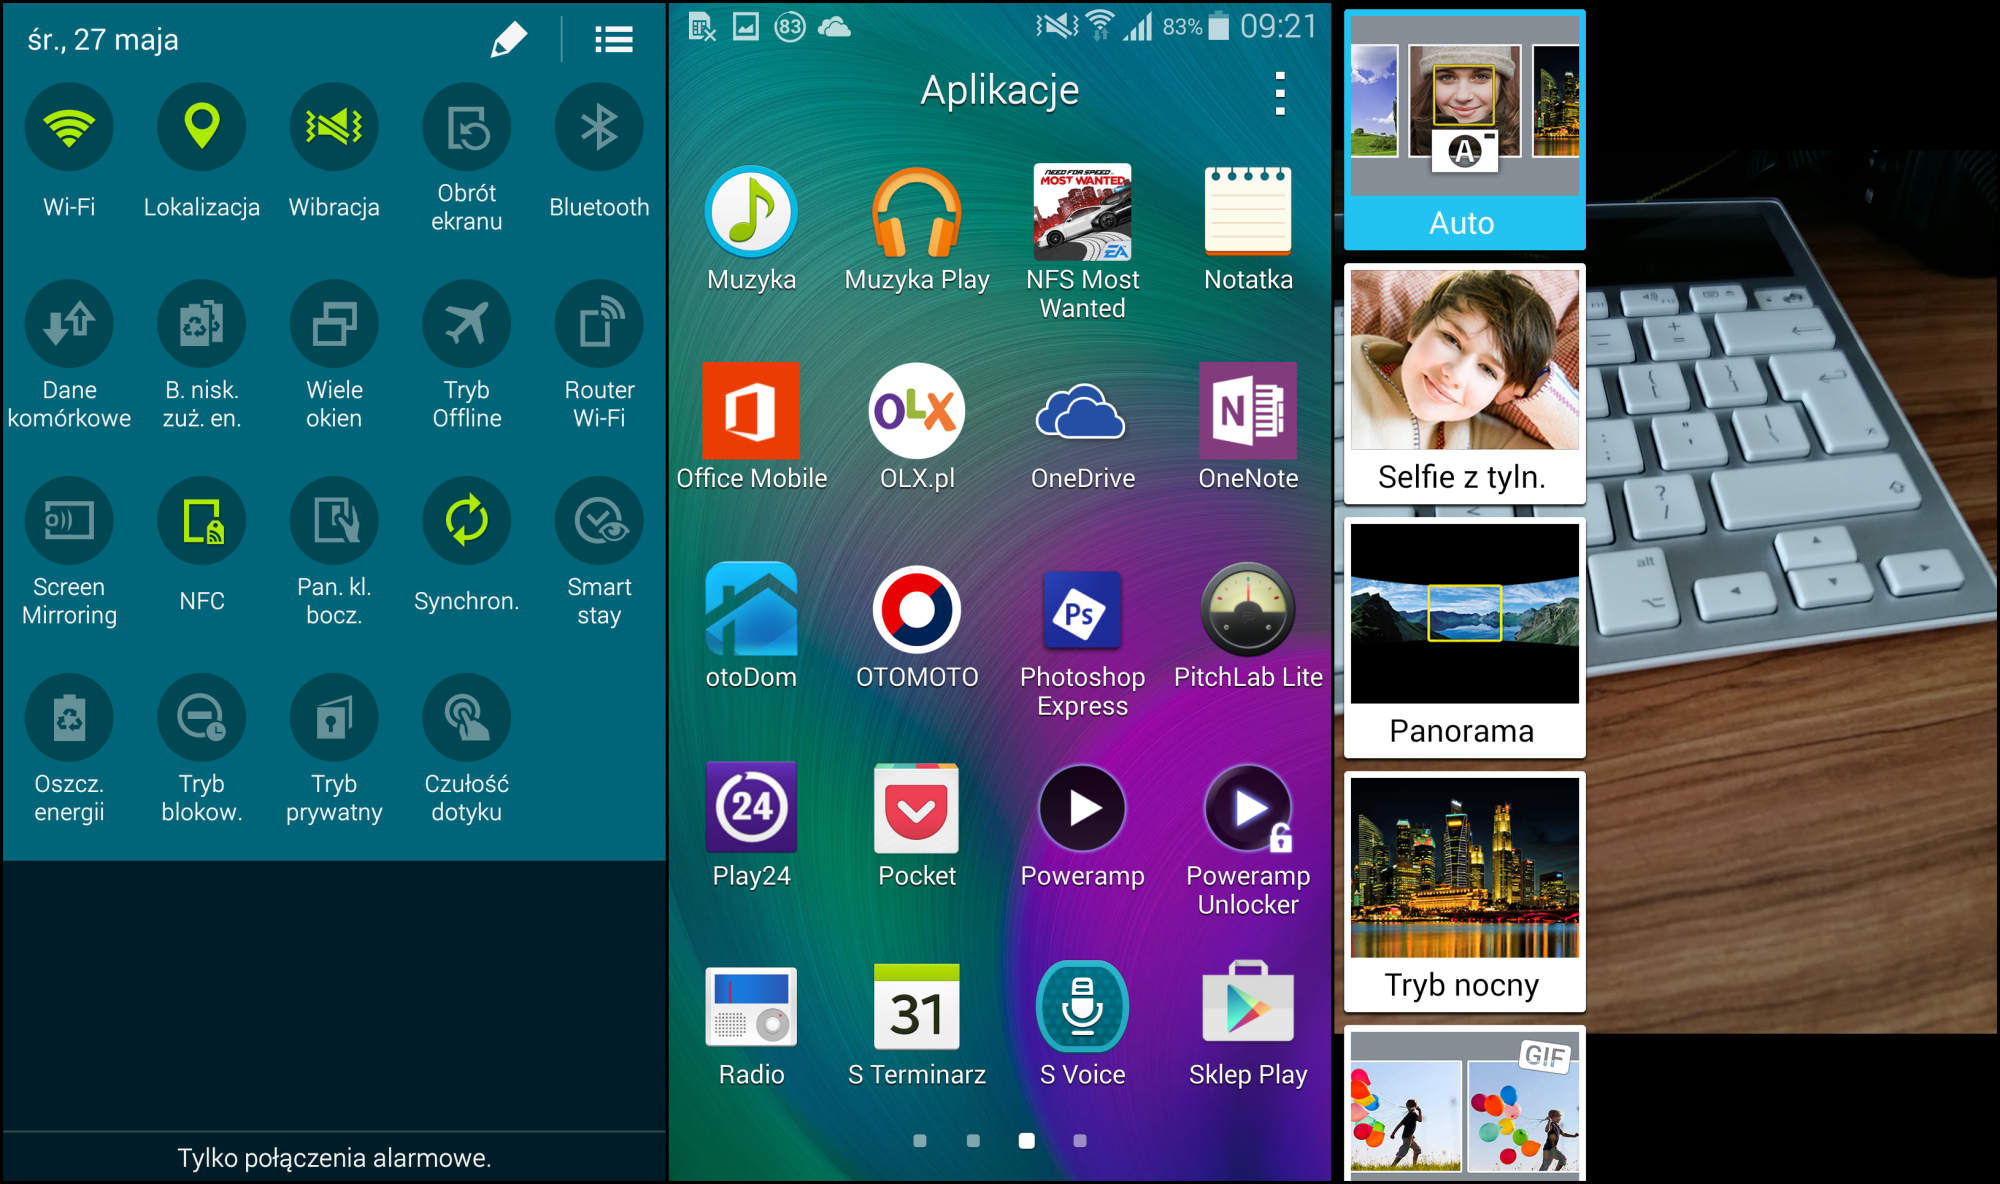Select Selfie z tyln. camera mode
Image resolution: width=2000 pixels, height=1184 pixels.
coord(1465,384)
